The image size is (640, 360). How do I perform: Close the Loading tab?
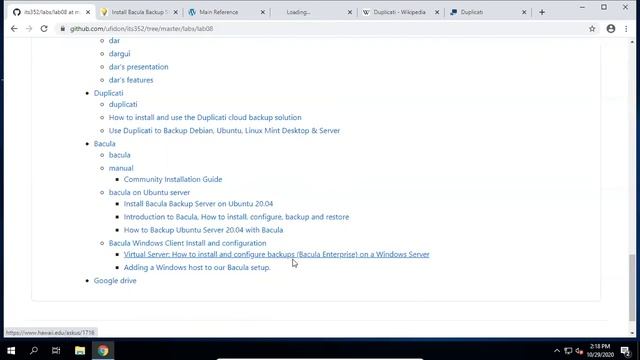(x=350, y=12)
